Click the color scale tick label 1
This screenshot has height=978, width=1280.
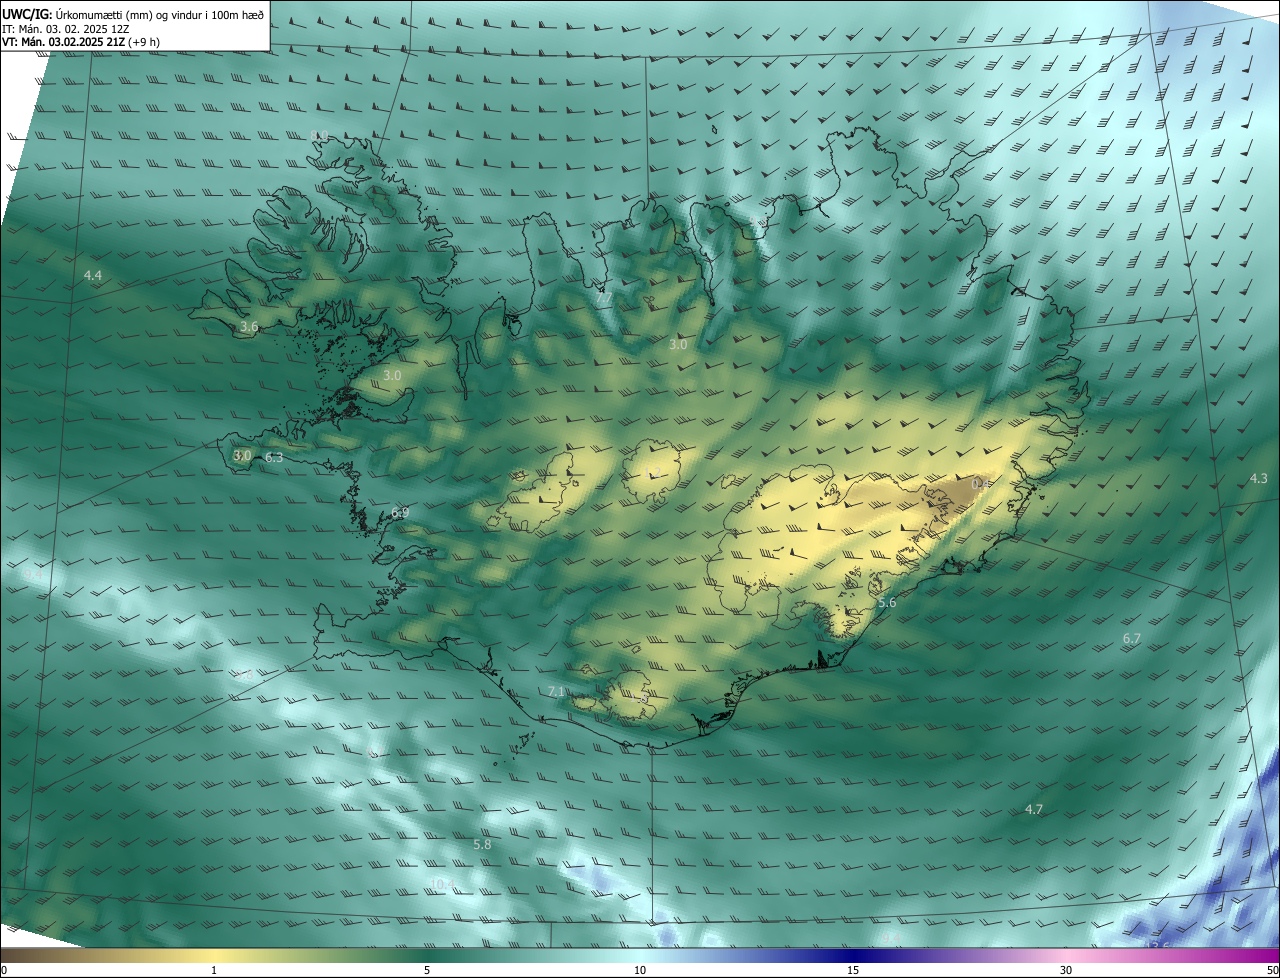tap(214, 970)
